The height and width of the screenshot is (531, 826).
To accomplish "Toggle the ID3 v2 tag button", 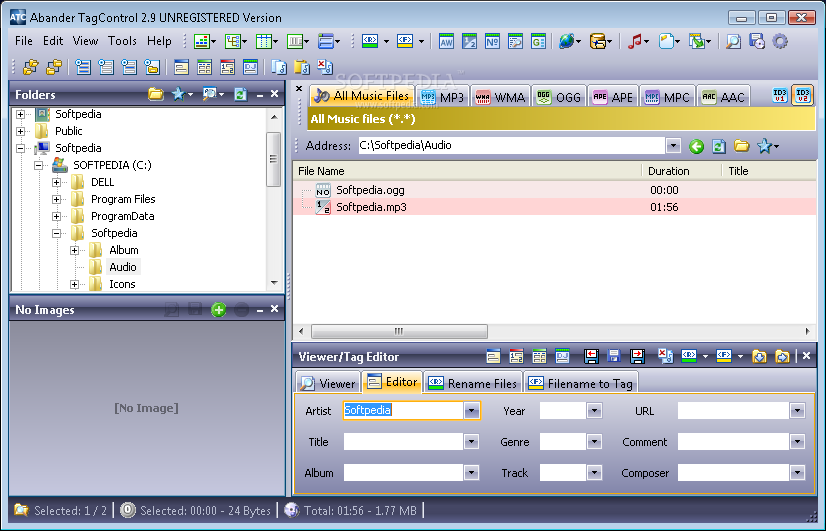I will [x=802, y=95].
